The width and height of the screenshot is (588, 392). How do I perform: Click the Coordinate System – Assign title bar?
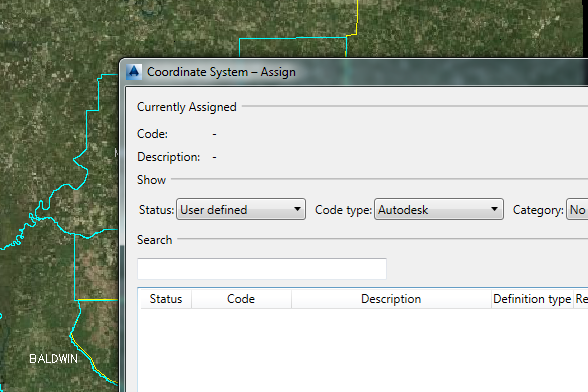coord(352,72)
